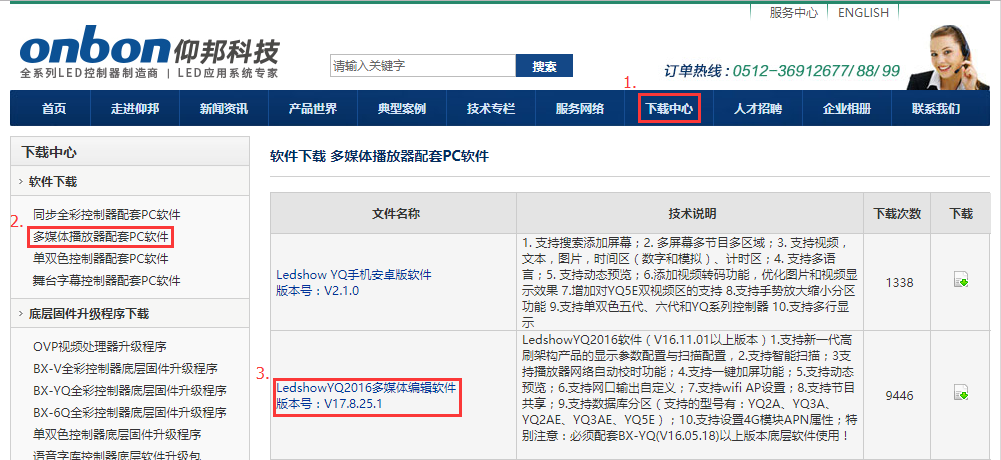Expand the 底层固件升级程序下载 sidebar section
The image size is (1001, 460).
click(88, 313)
